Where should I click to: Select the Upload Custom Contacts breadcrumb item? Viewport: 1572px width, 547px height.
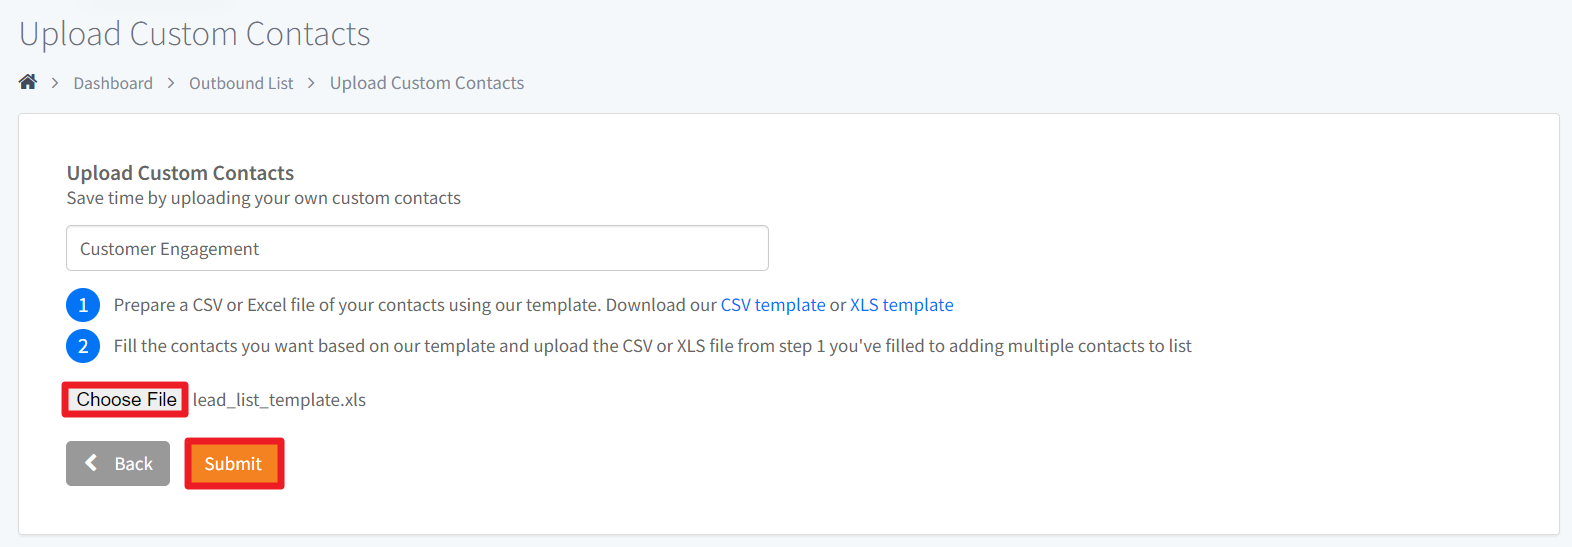tap(427, 83)
